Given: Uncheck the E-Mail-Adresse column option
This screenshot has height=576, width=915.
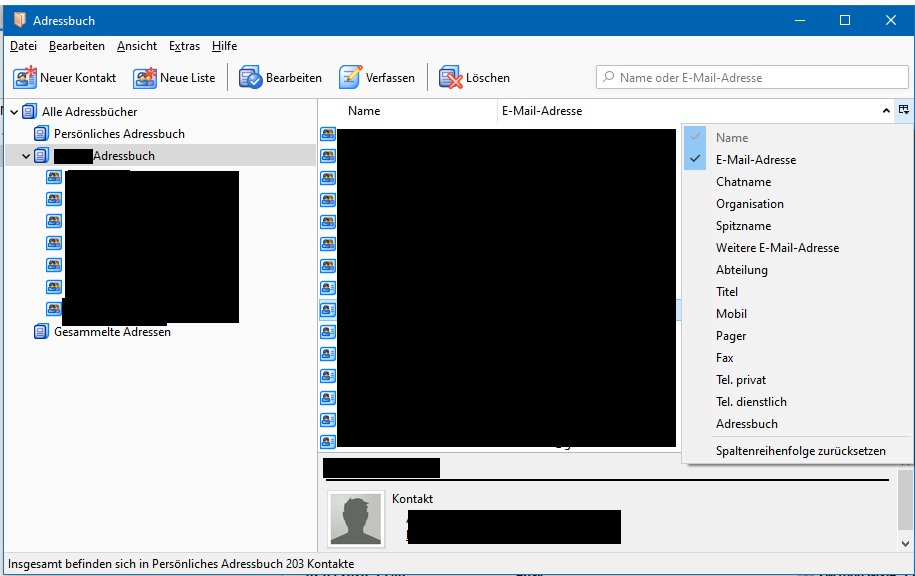Looking at the screenshot, I should (x=755, y=160).
